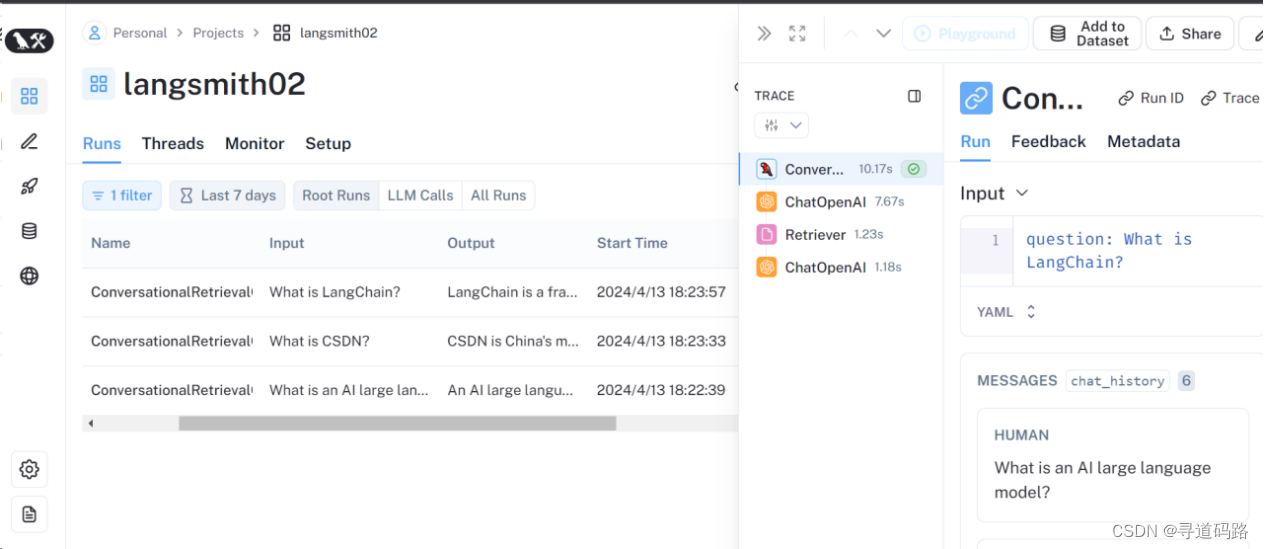Select the ChatOpenAI 1.18s trace step
This screenshot has width=1264, height=549.
pos(841,267)
